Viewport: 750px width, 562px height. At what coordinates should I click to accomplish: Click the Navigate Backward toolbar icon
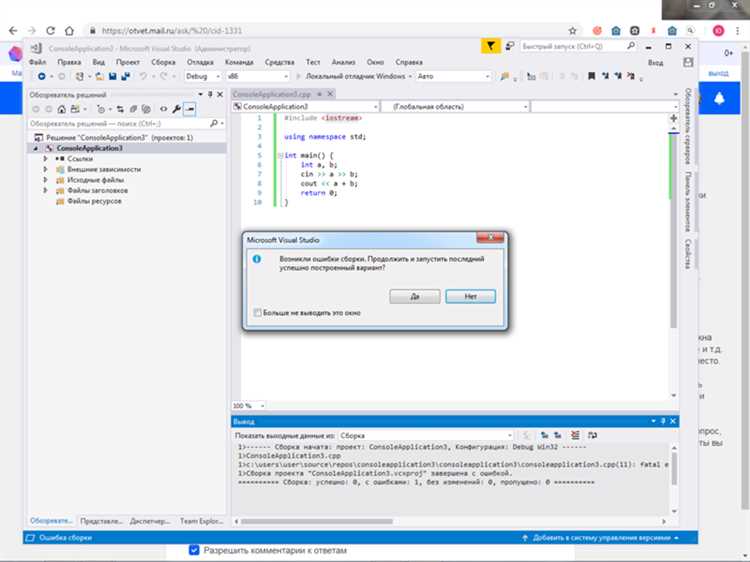coord(42,76)
